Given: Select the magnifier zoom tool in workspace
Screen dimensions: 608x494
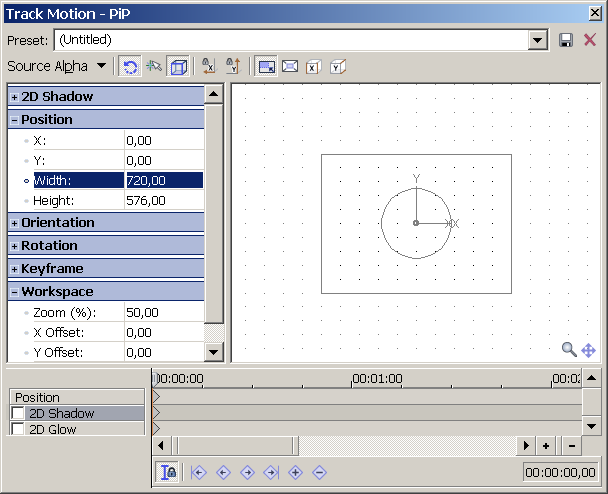Looking at the screenshot, I should tap(569, 349).
